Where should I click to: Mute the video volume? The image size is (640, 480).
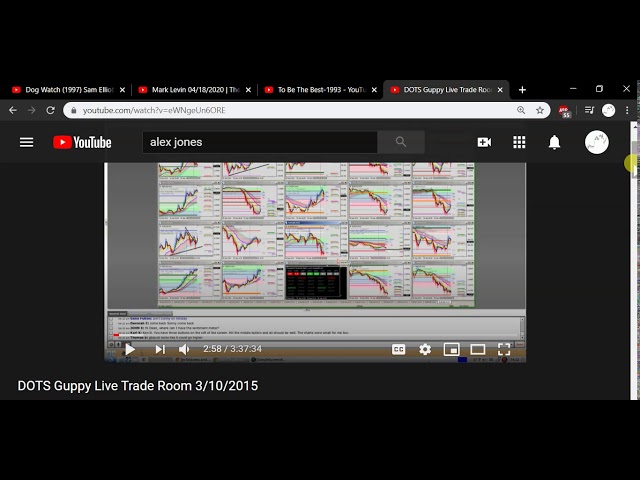(184, 349)
